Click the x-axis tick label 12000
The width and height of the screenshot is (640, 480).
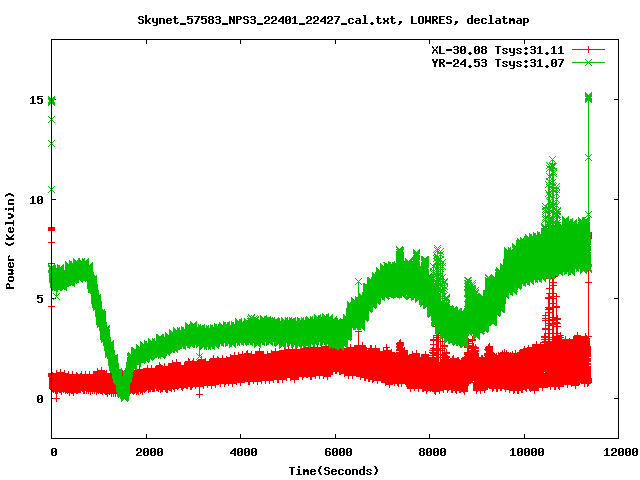[x=621, y=452]
